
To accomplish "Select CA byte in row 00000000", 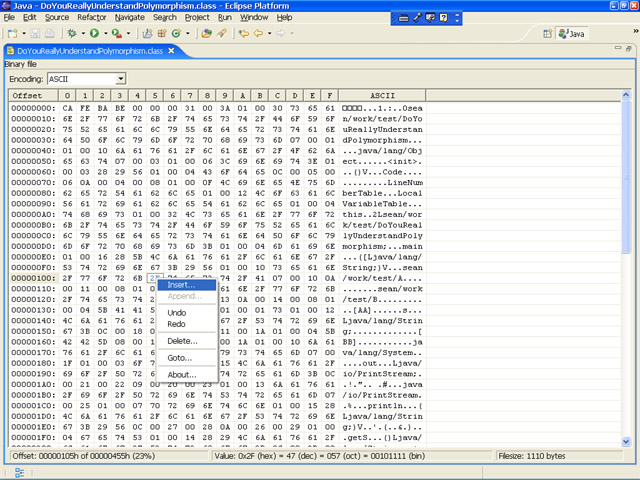I will [x=67, y=108].
